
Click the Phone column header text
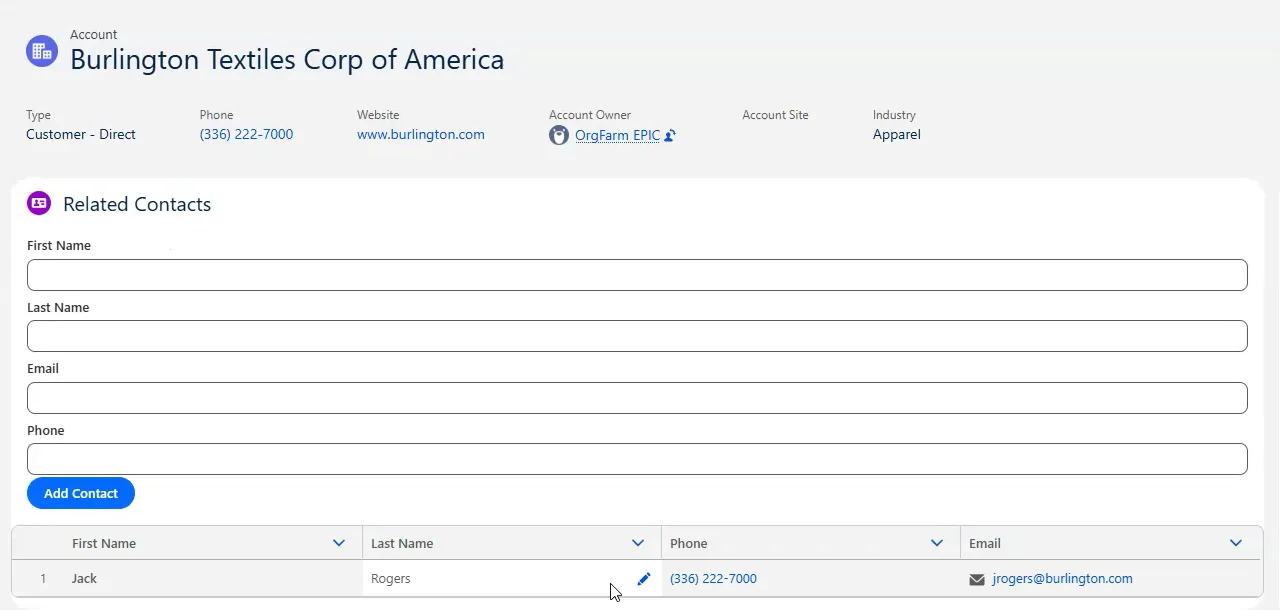[x=688, y=543]
